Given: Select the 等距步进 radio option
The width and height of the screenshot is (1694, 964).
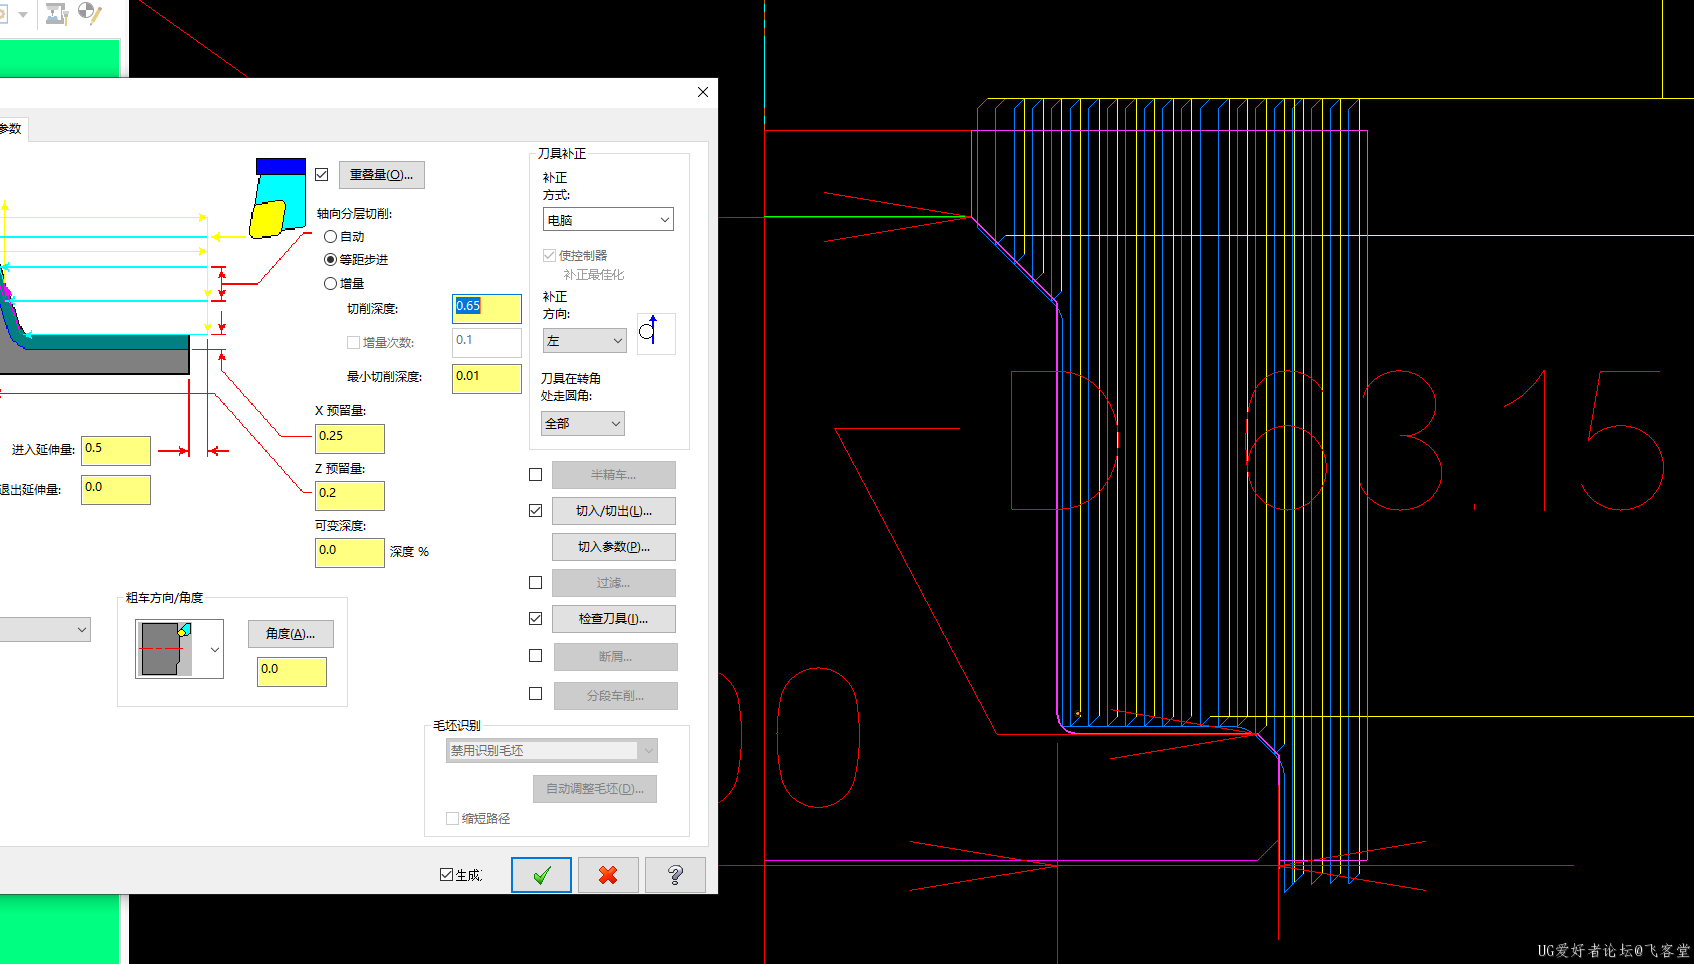Looking at the screenshot, I should coord(330,259).
